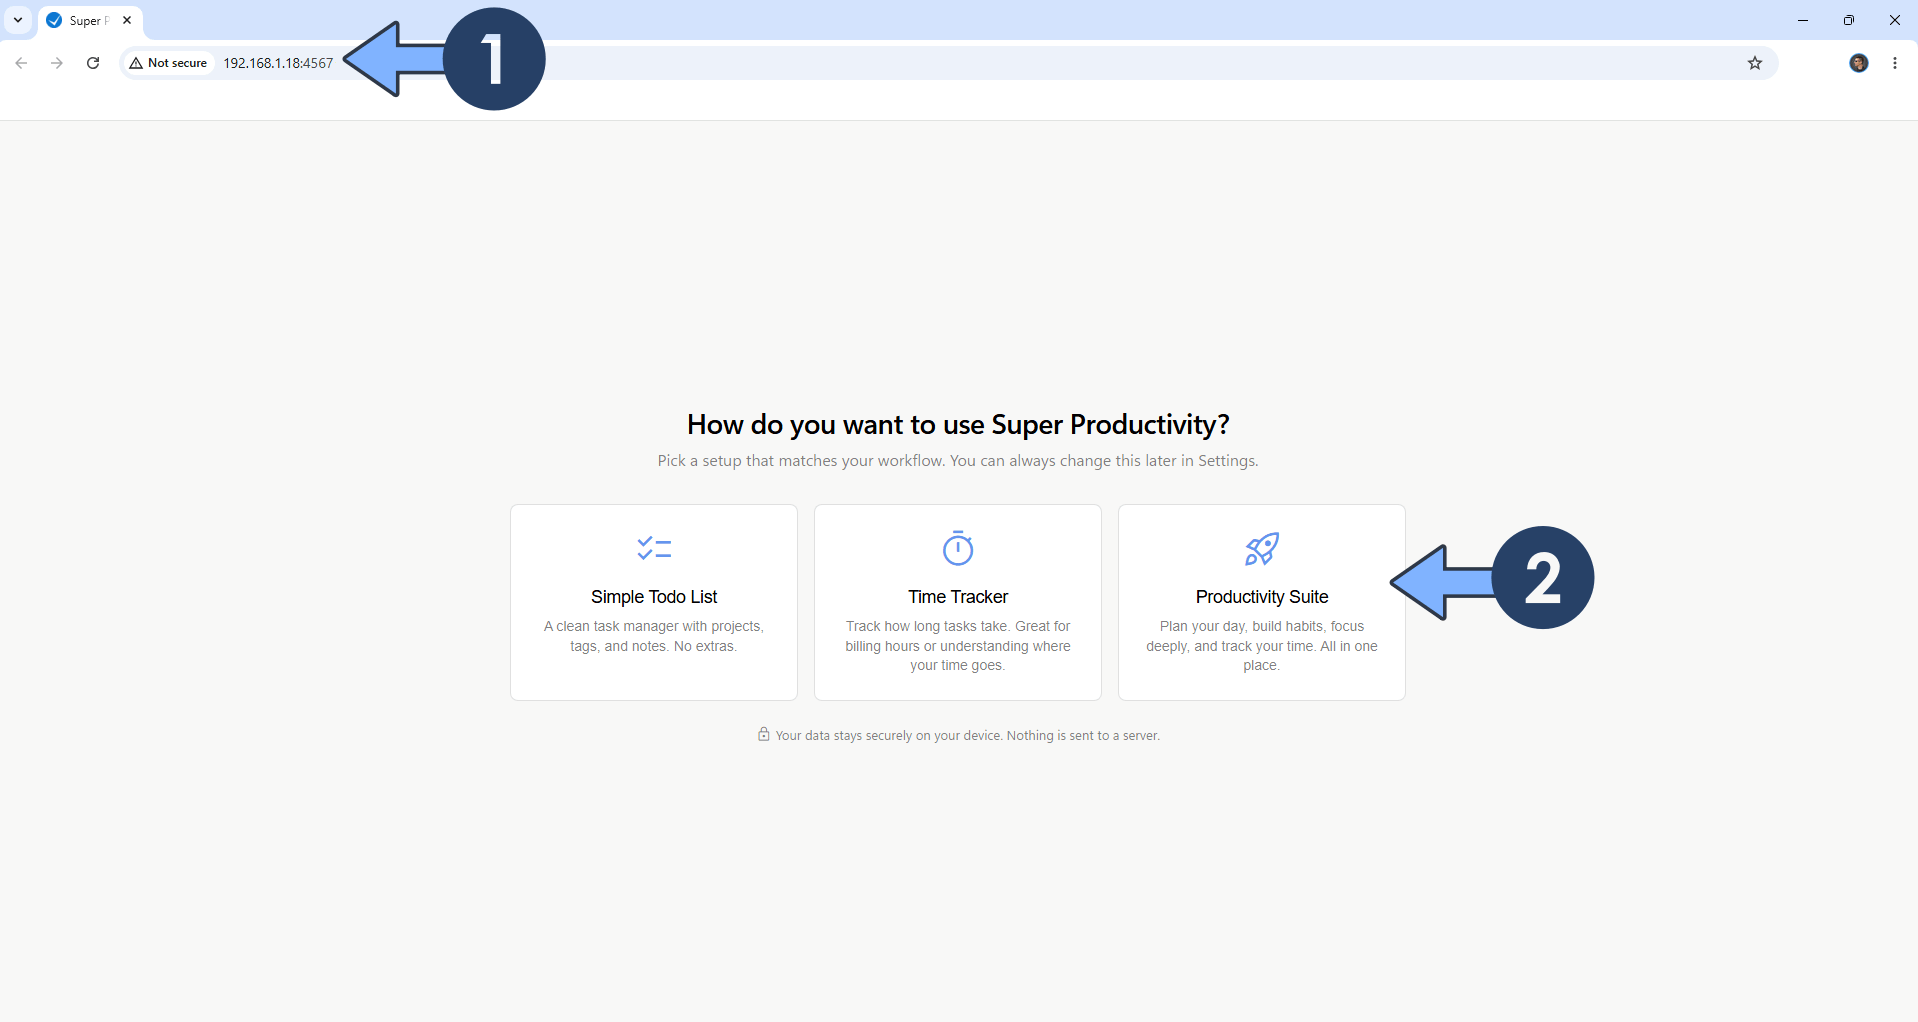Image resolution: width=1918 pixels, height=1022 pixels.
Task: Click the lock icon beside data privacy note
Action: (x=764, y=735)
